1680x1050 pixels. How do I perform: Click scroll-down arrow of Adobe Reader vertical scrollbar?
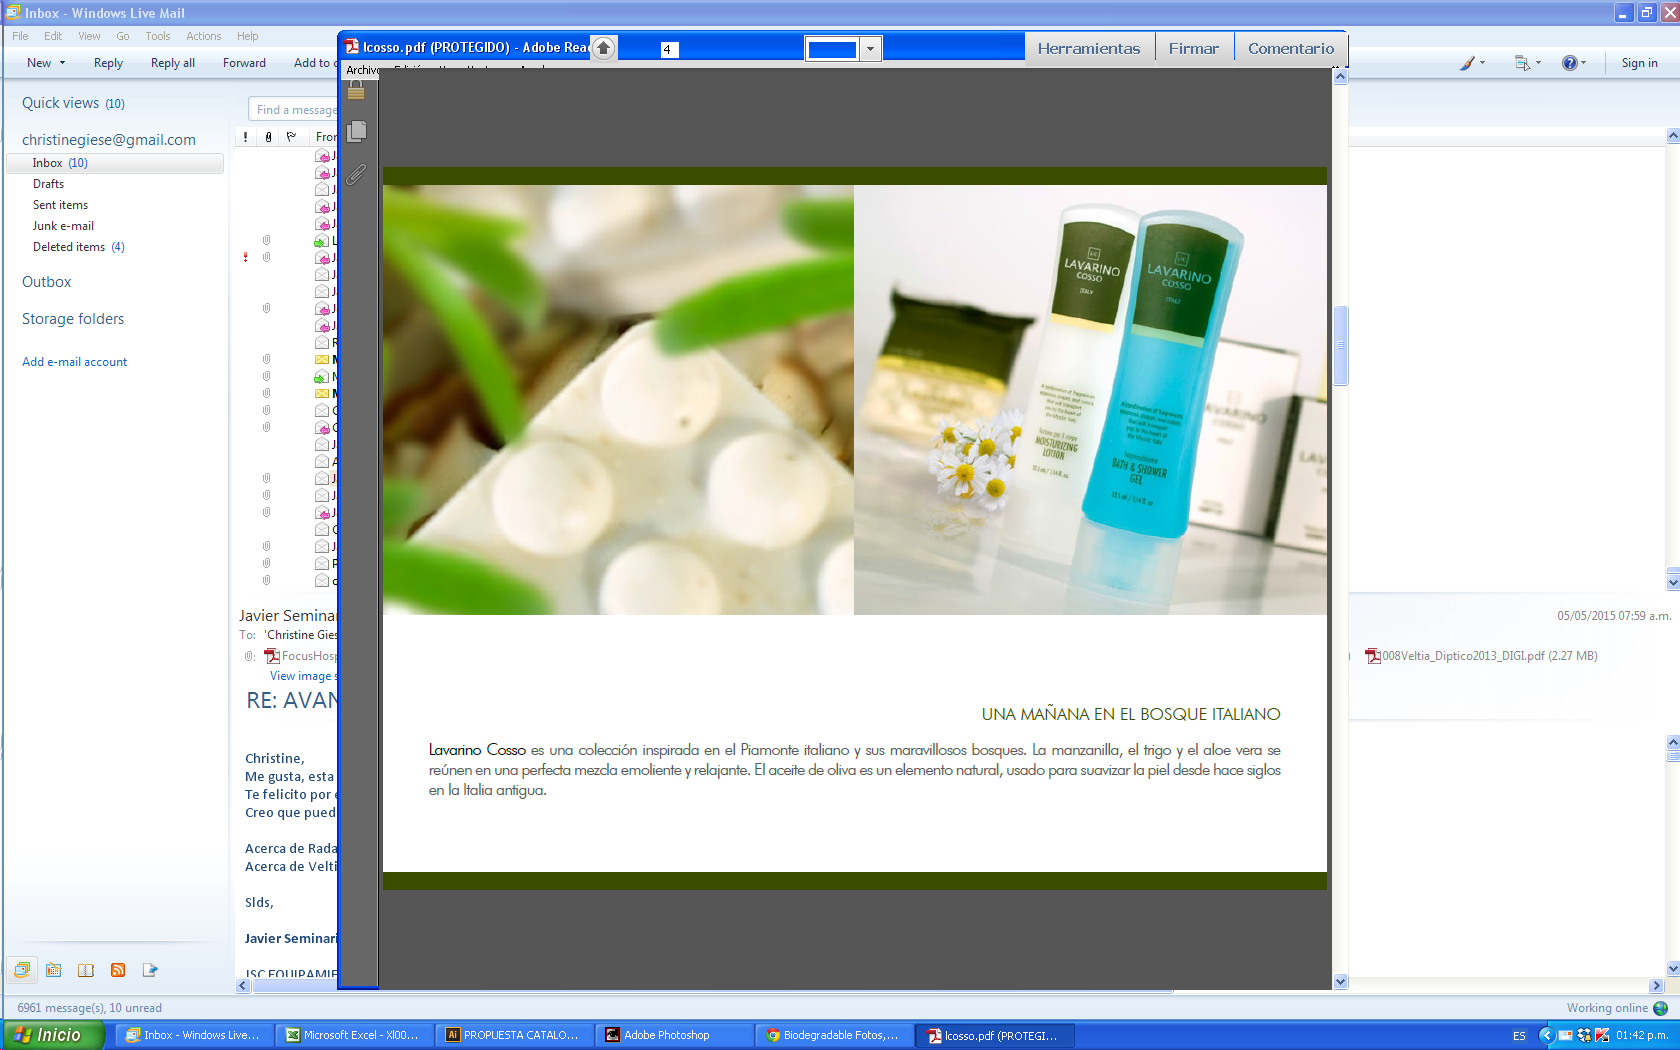(x=1341, y=982)
